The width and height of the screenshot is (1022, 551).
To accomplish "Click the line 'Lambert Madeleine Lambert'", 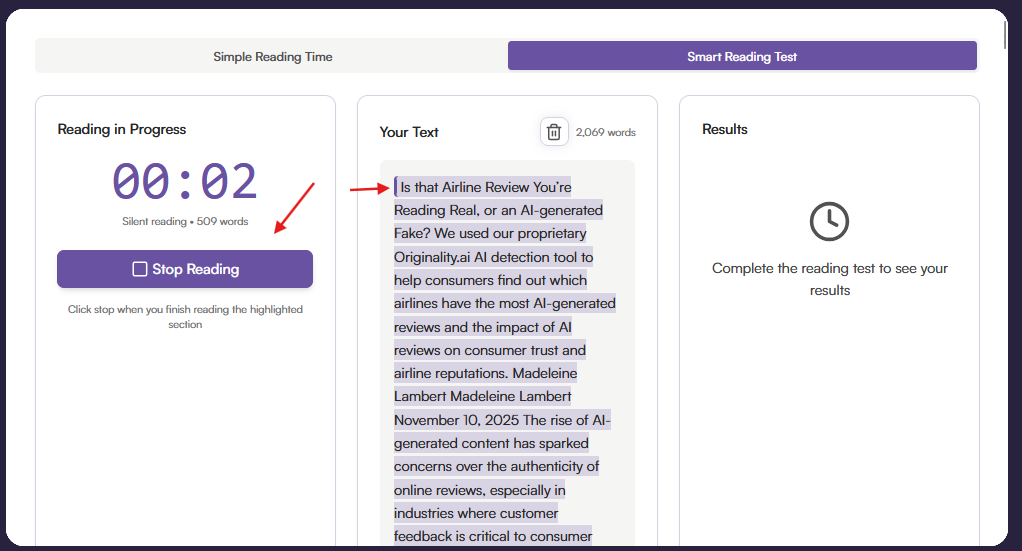I will pyautogui.click(x=482, y=396).
